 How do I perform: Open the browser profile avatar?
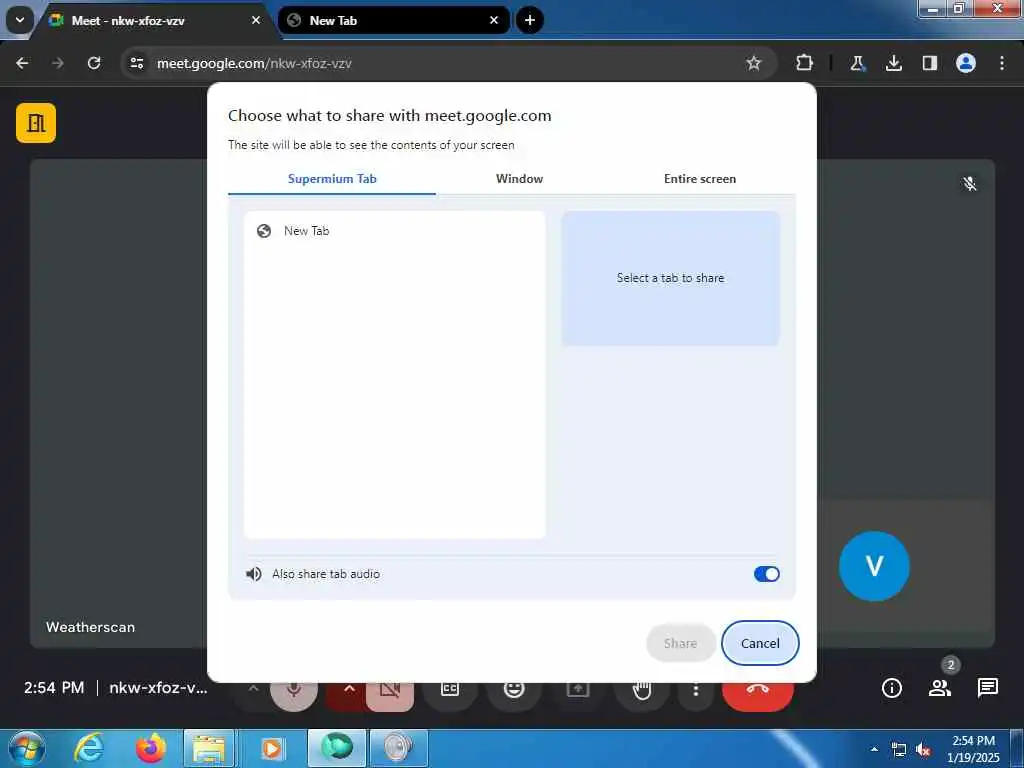coord(966,63)
